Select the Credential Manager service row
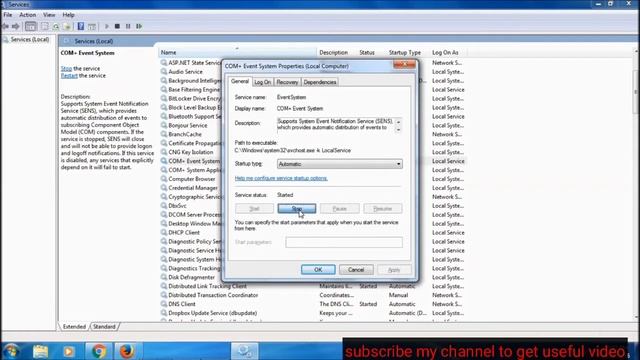Viewport: 640px width, 360px height. click(x=313, y=188)
